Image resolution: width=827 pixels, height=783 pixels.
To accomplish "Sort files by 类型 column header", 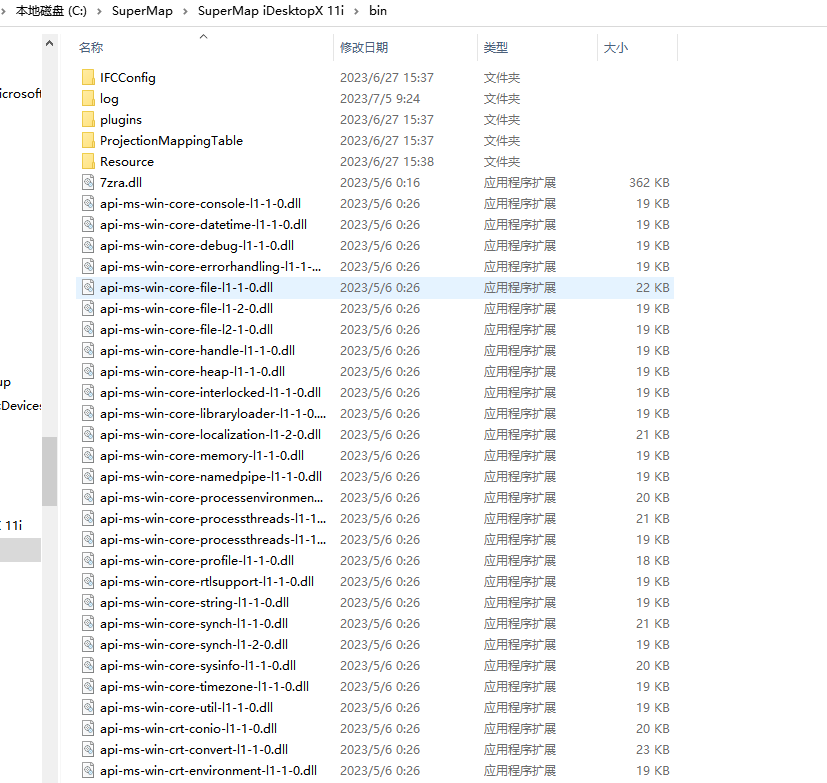I will (496, 47).
